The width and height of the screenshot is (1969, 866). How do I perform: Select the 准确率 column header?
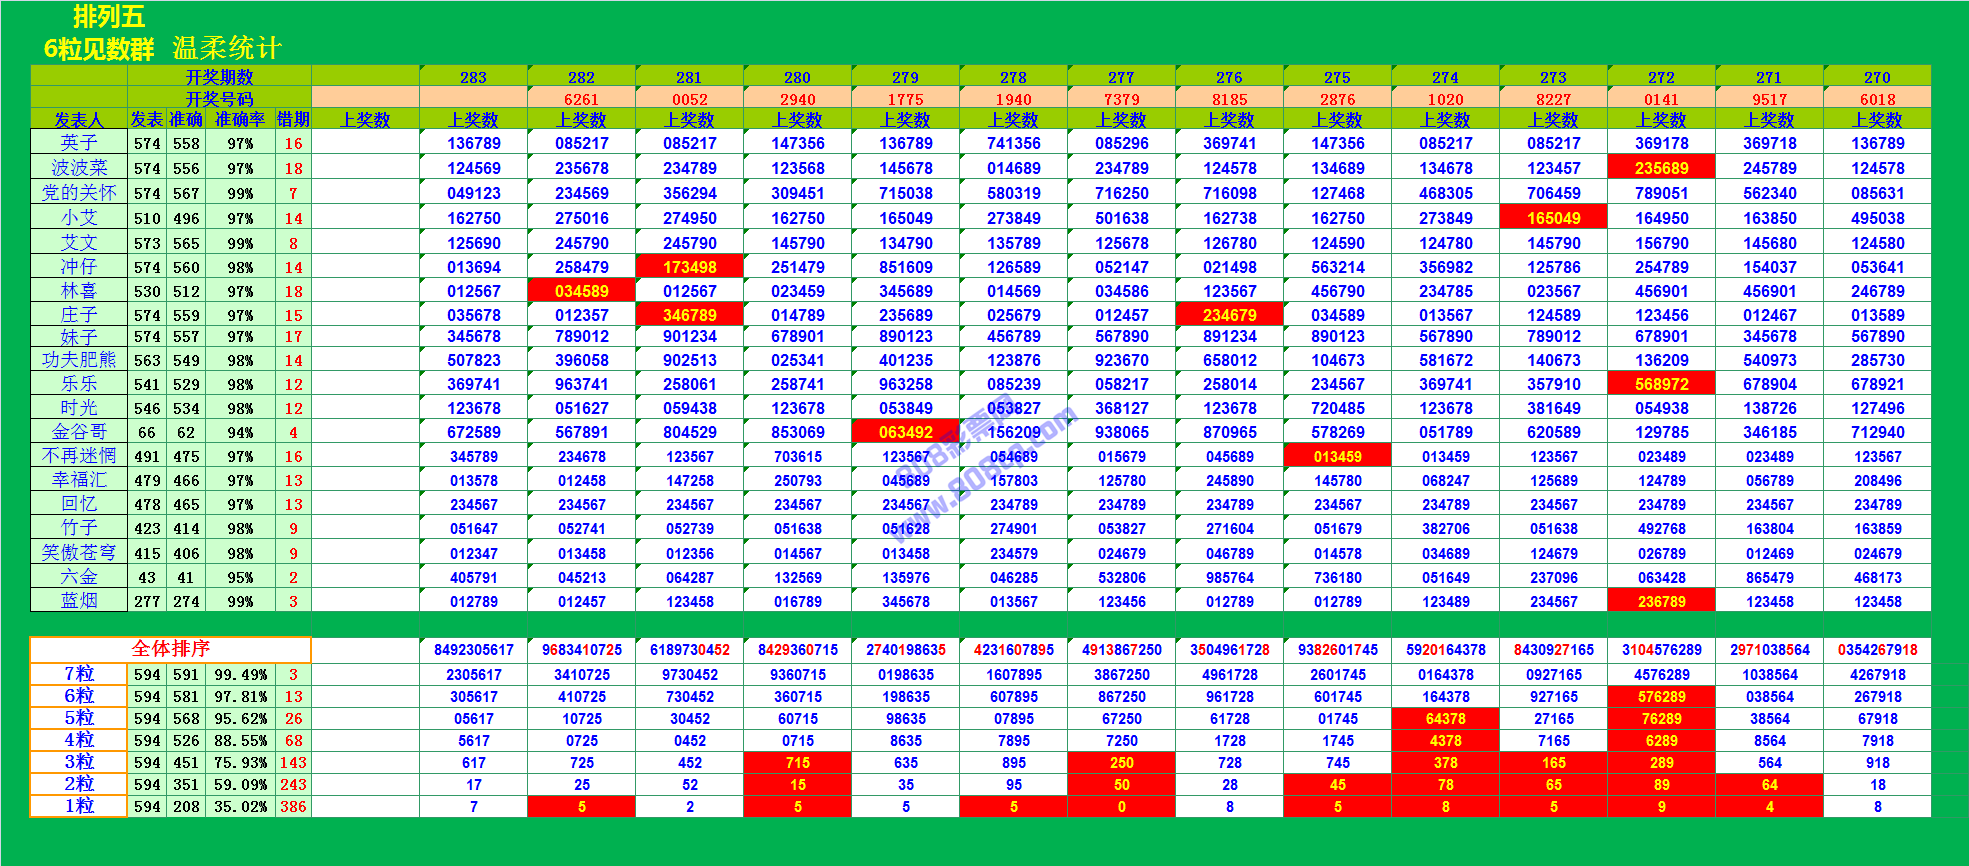[240, 120]
